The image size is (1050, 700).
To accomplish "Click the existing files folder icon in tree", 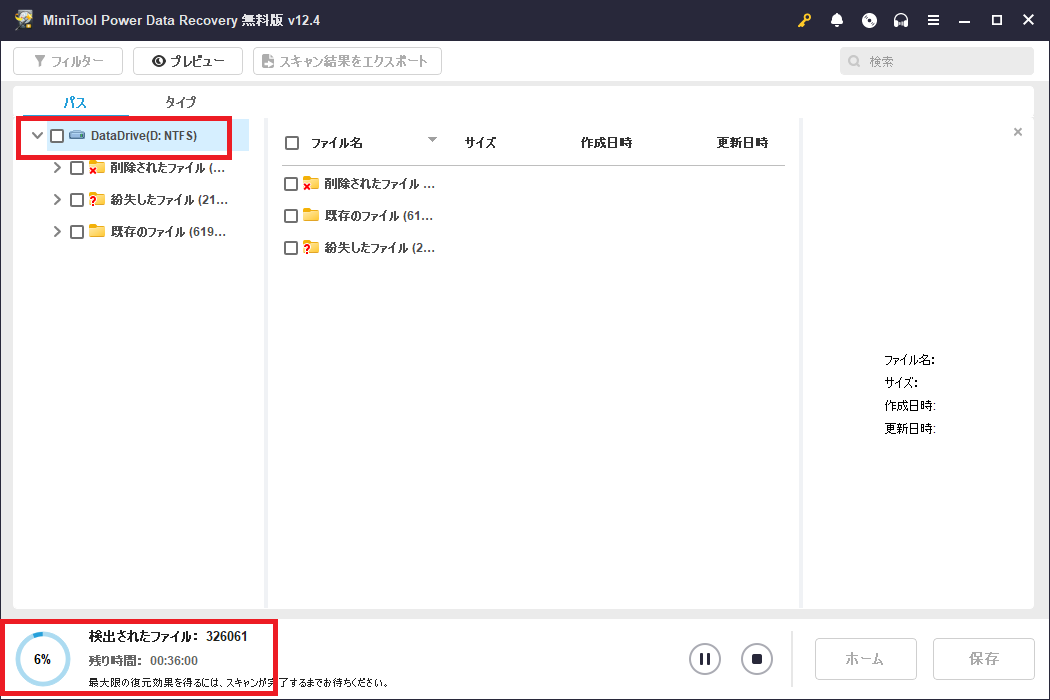I will tap(97, 231).
